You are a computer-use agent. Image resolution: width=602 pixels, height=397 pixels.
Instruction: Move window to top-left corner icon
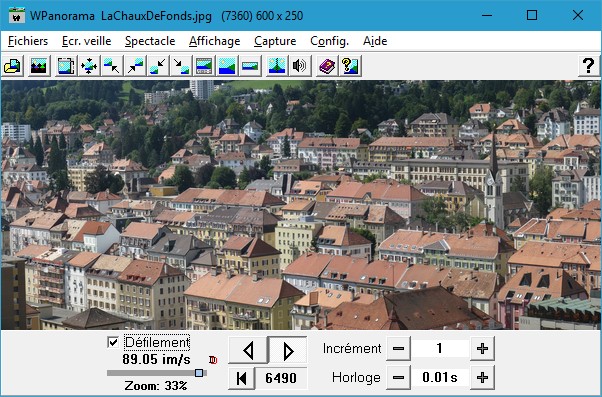112,66
